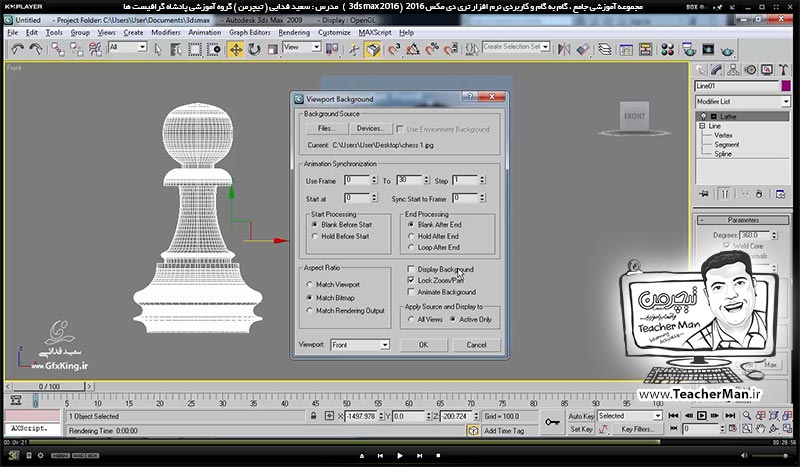Open Select by Name tool

[176, 49]
